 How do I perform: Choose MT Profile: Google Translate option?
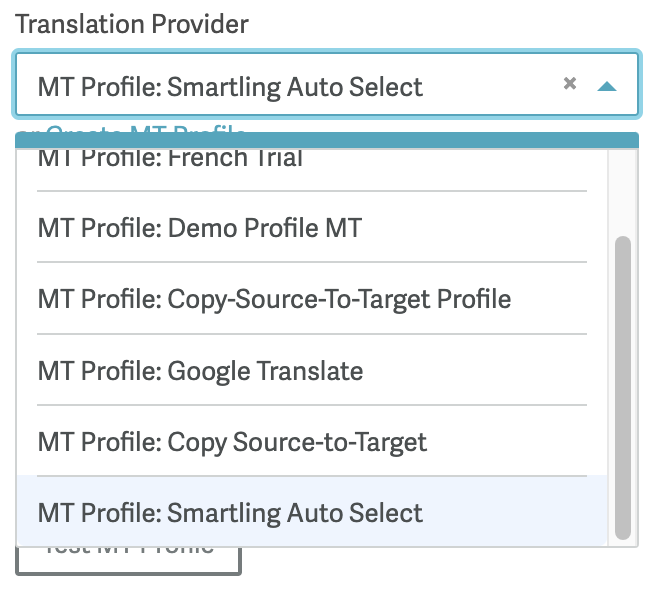click(312, 370)
